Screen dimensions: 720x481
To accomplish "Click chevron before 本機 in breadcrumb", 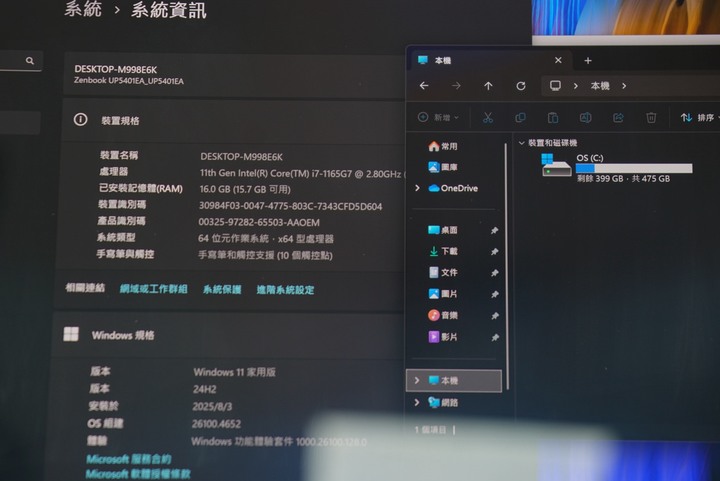I will 576,86.
